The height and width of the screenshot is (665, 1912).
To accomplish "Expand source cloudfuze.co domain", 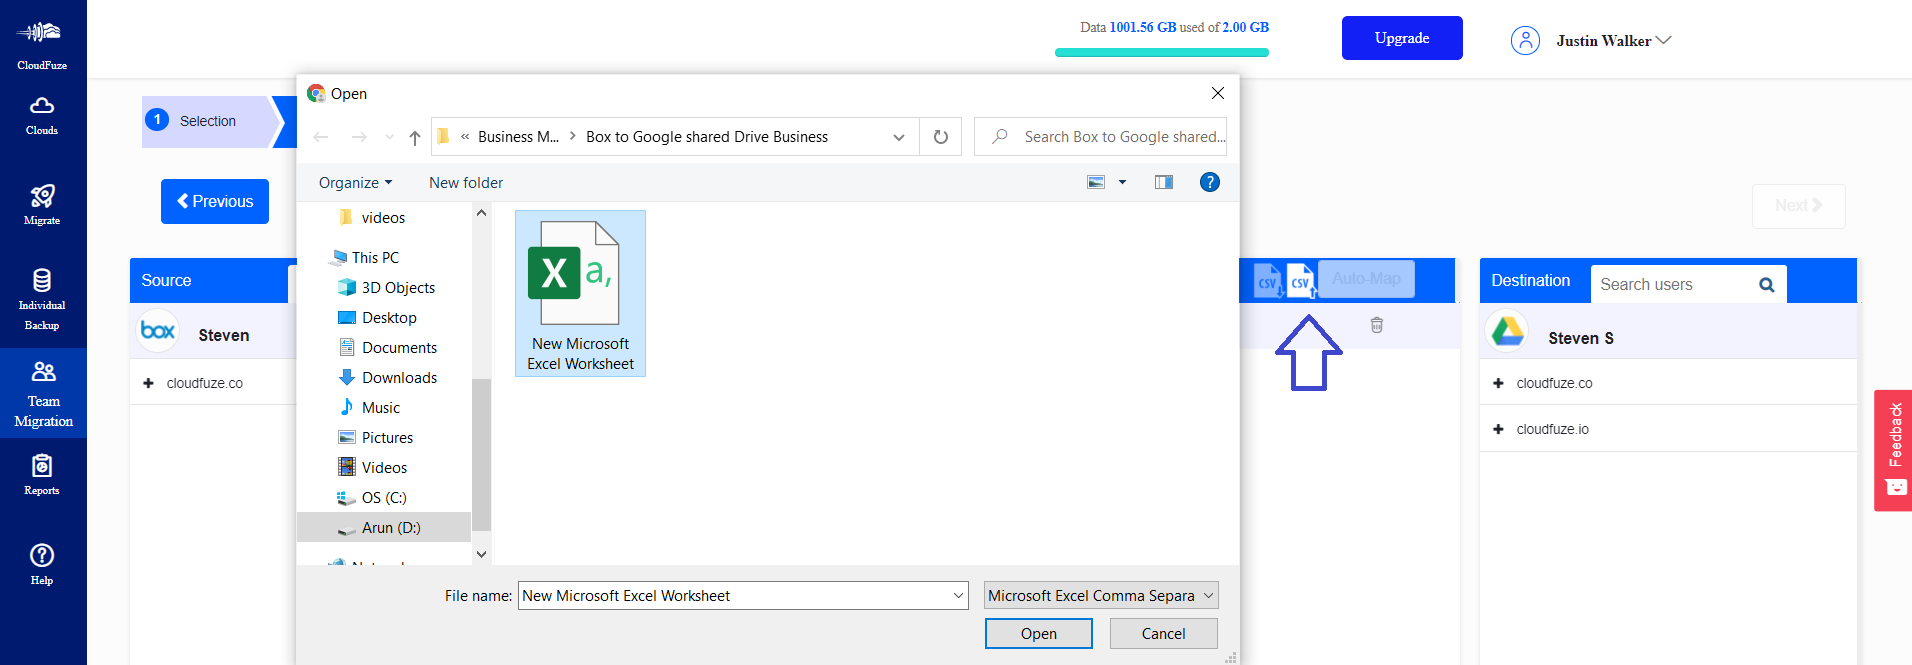I will click(x=149, y=383).
